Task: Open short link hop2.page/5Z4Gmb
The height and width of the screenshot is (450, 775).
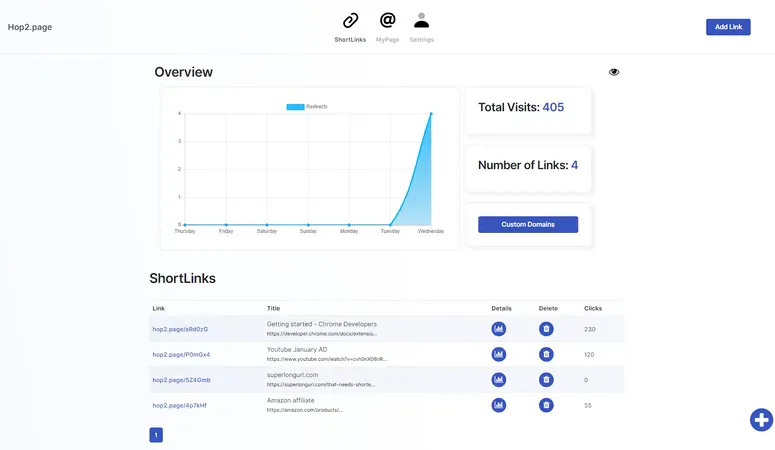Action: point(181,380)
